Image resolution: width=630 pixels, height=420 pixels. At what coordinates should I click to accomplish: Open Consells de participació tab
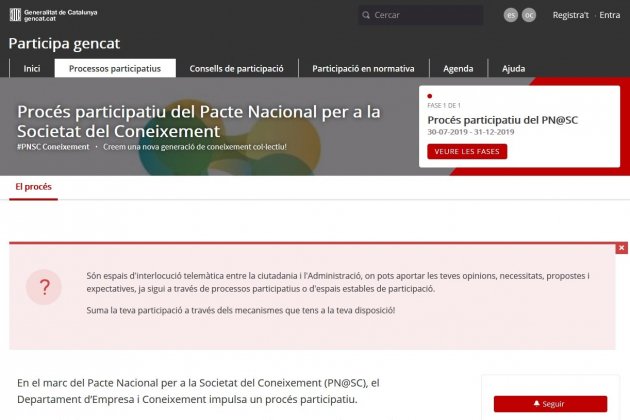(237, 69)
